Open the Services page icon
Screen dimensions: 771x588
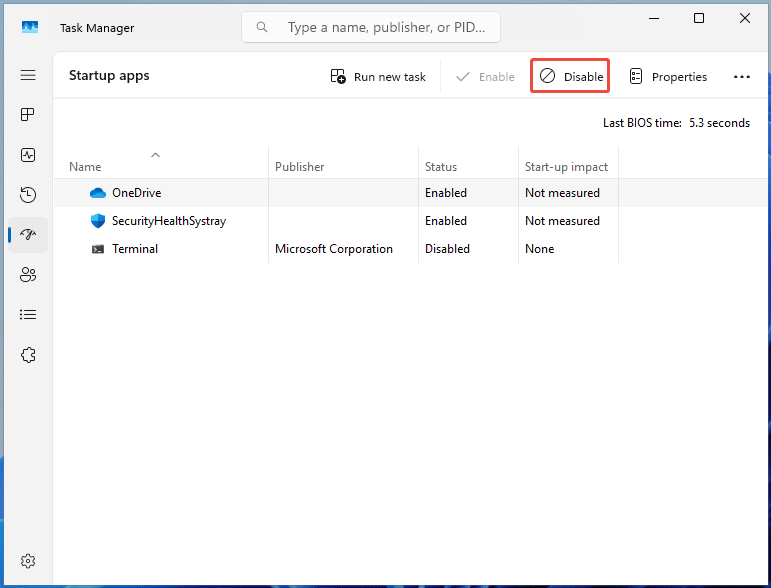click(x=28, y=354)
